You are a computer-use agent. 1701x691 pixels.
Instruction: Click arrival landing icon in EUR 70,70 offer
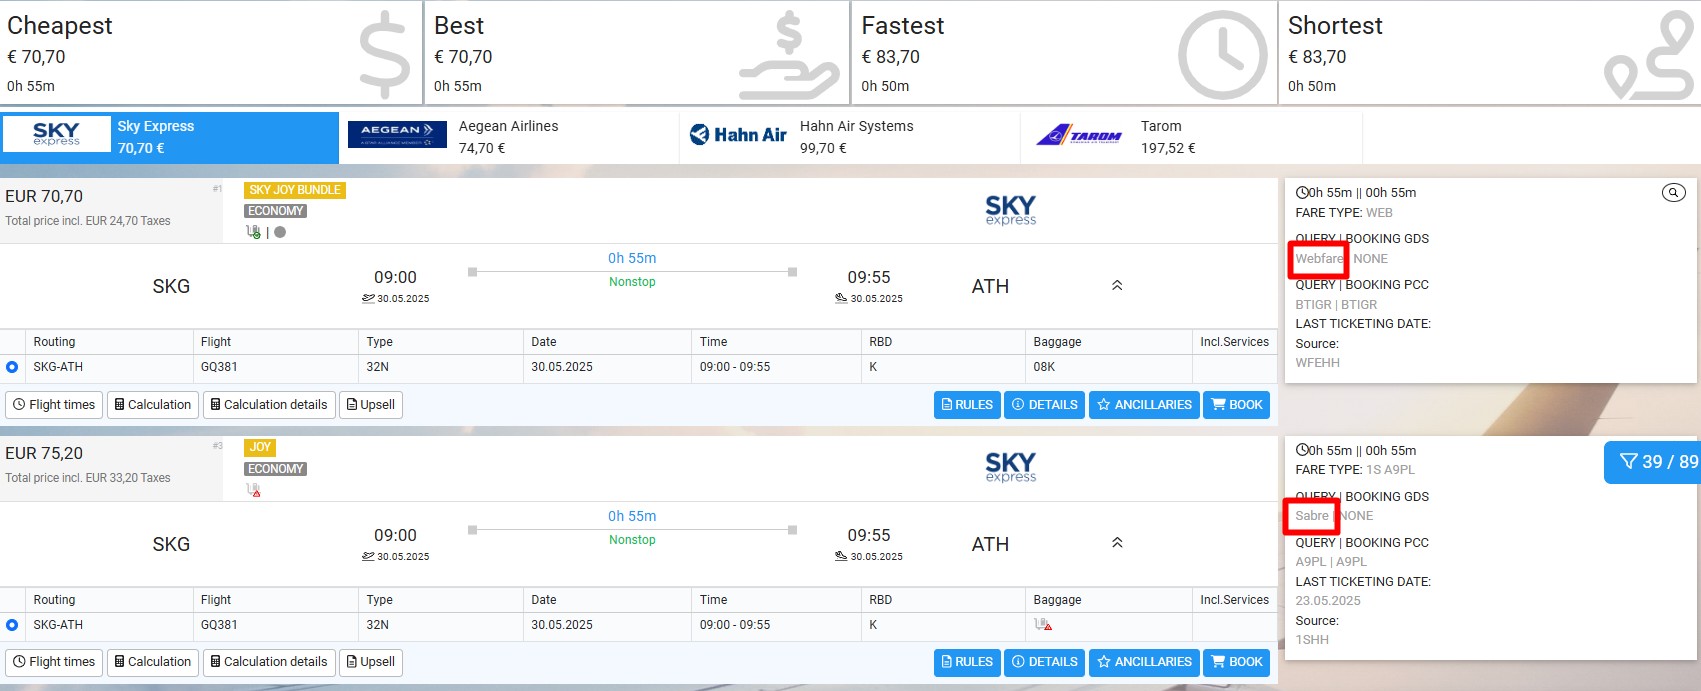(841, 298)
